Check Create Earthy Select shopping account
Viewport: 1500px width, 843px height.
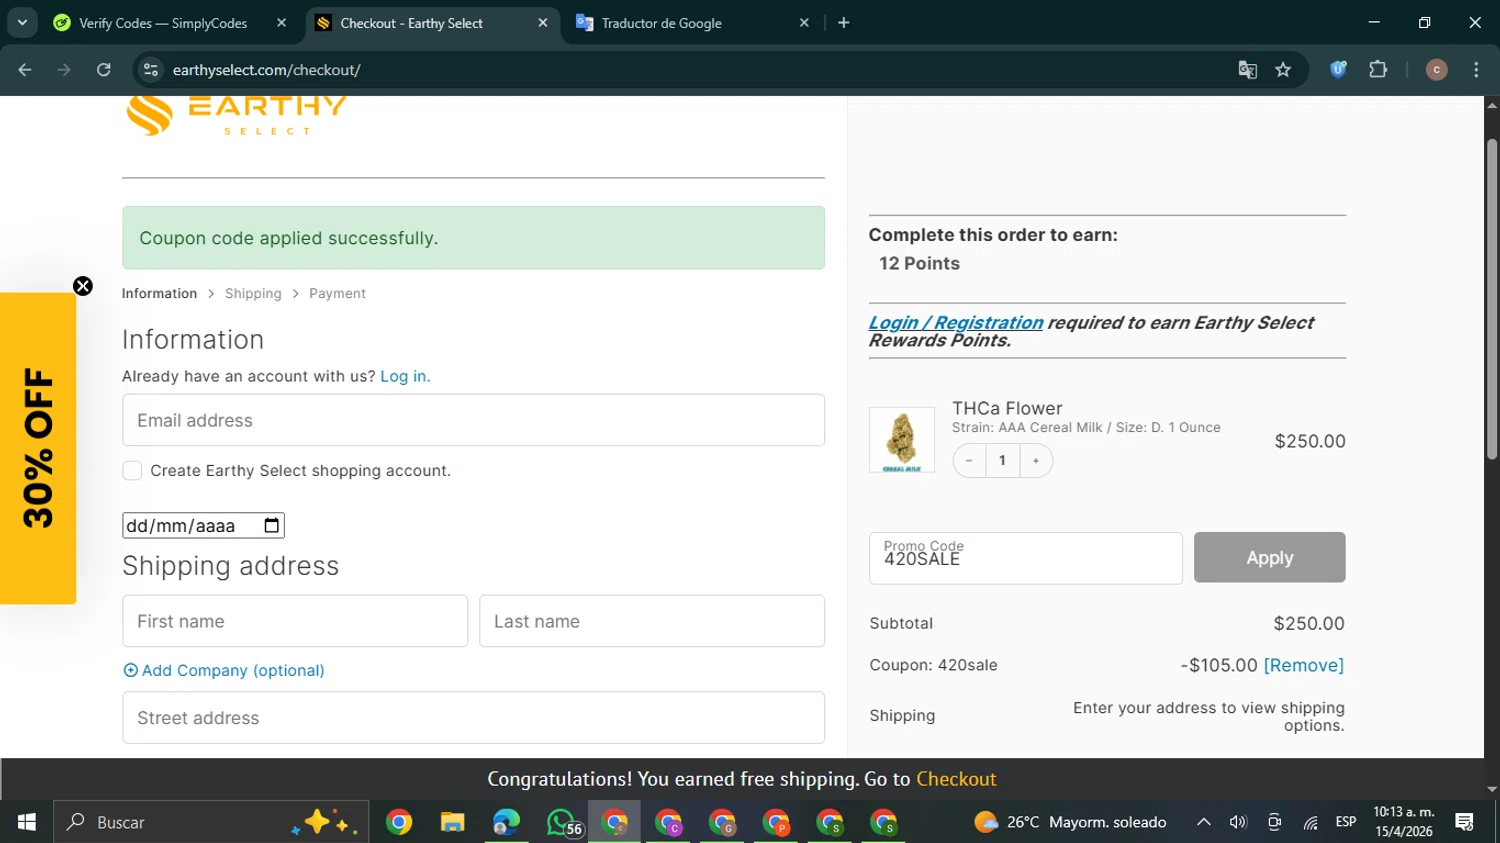coord(132,471)
